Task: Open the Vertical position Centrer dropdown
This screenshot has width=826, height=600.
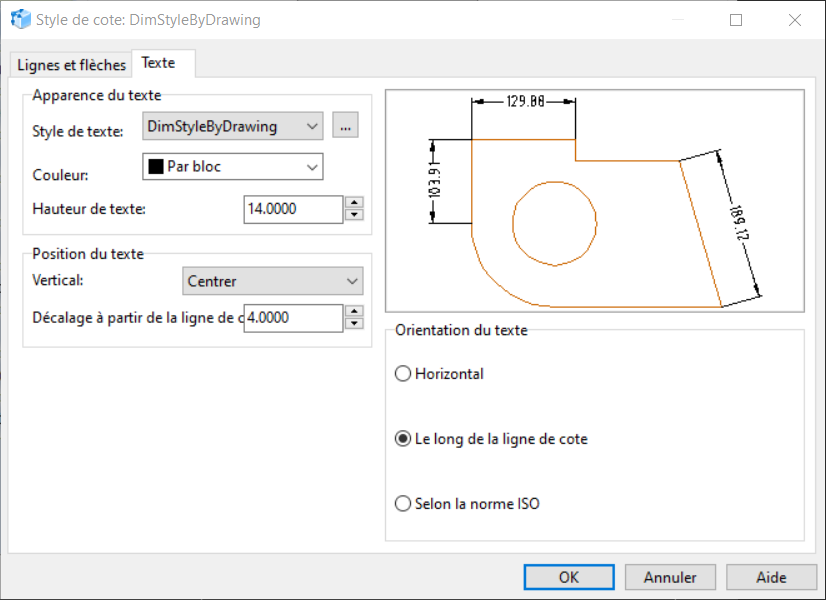Action: click(x=272, y=281)
